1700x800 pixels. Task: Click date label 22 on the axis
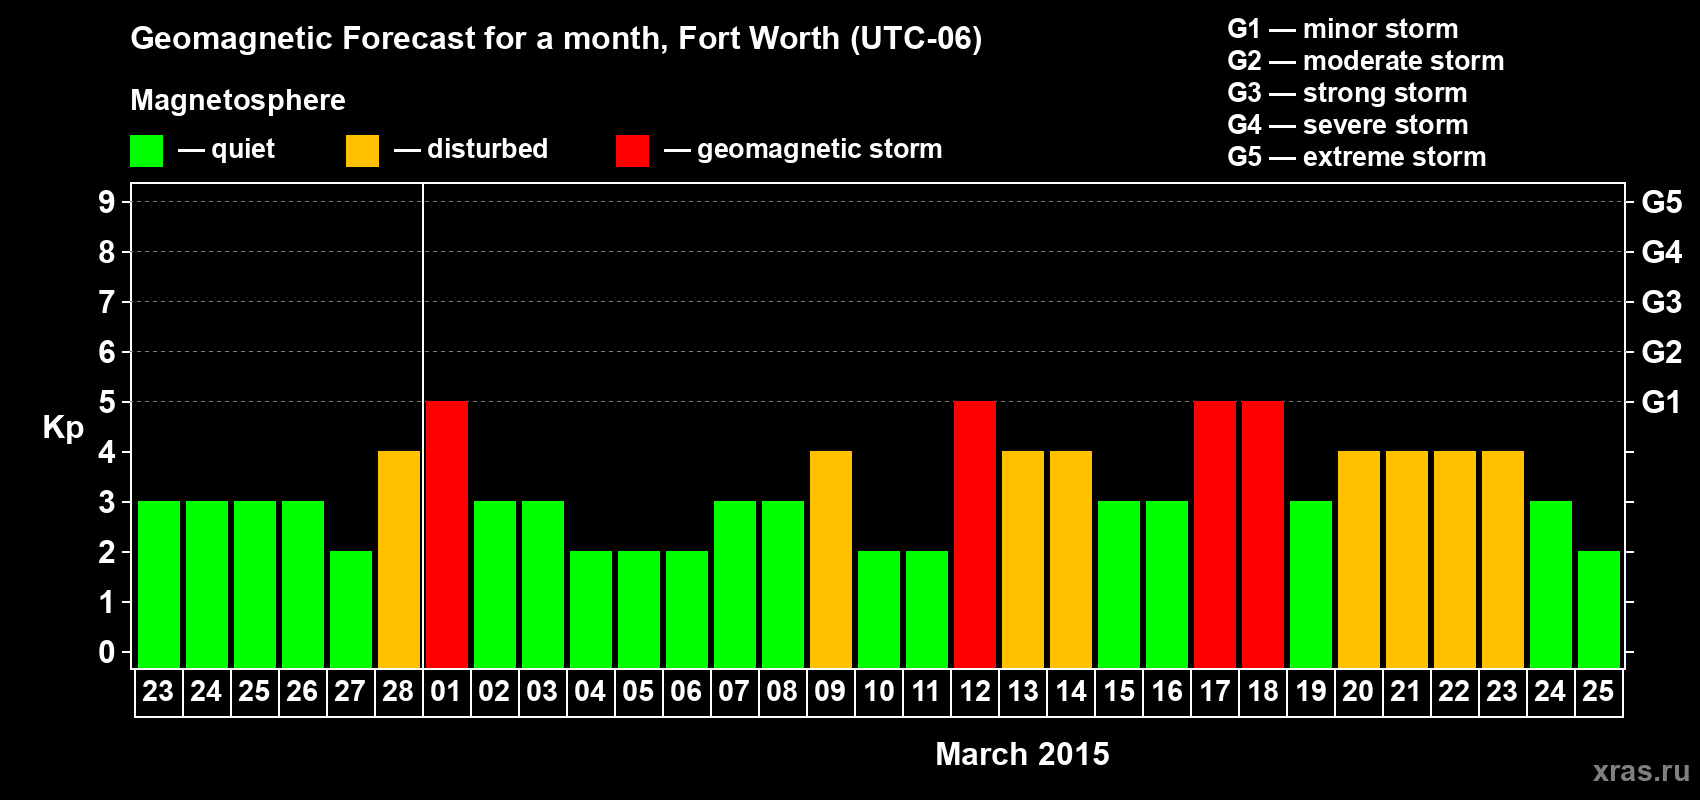pyautogui.click(x=1454, y=691)
